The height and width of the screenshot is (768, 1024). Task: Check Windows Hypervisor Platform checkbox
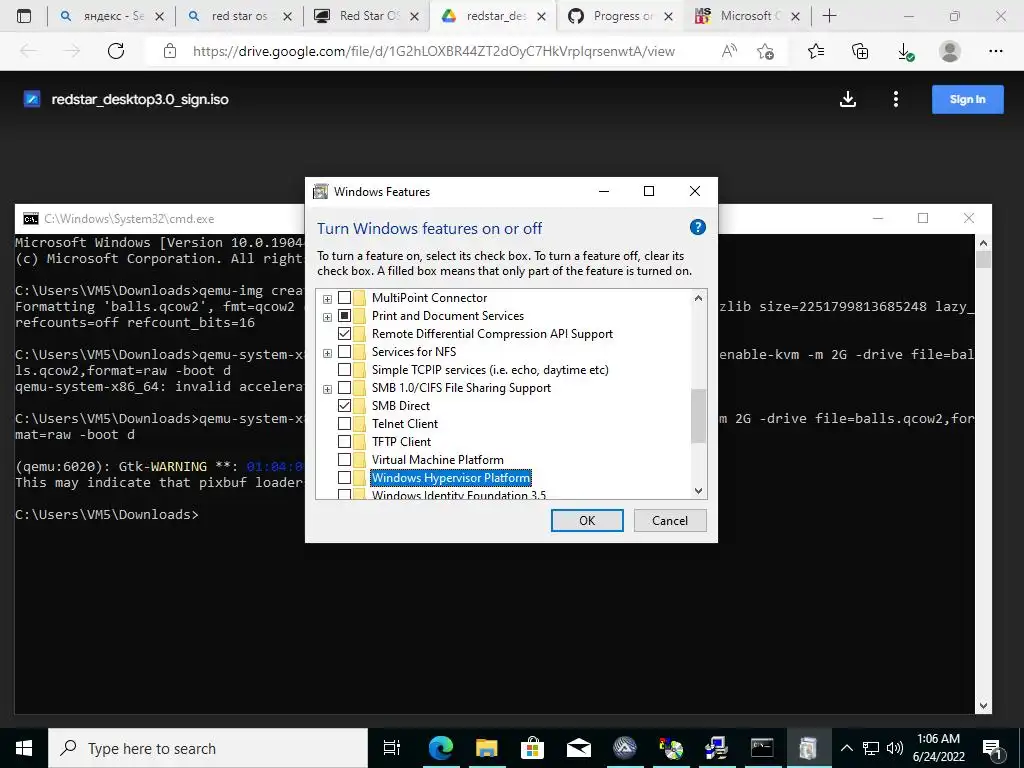(x=344, y=477)
